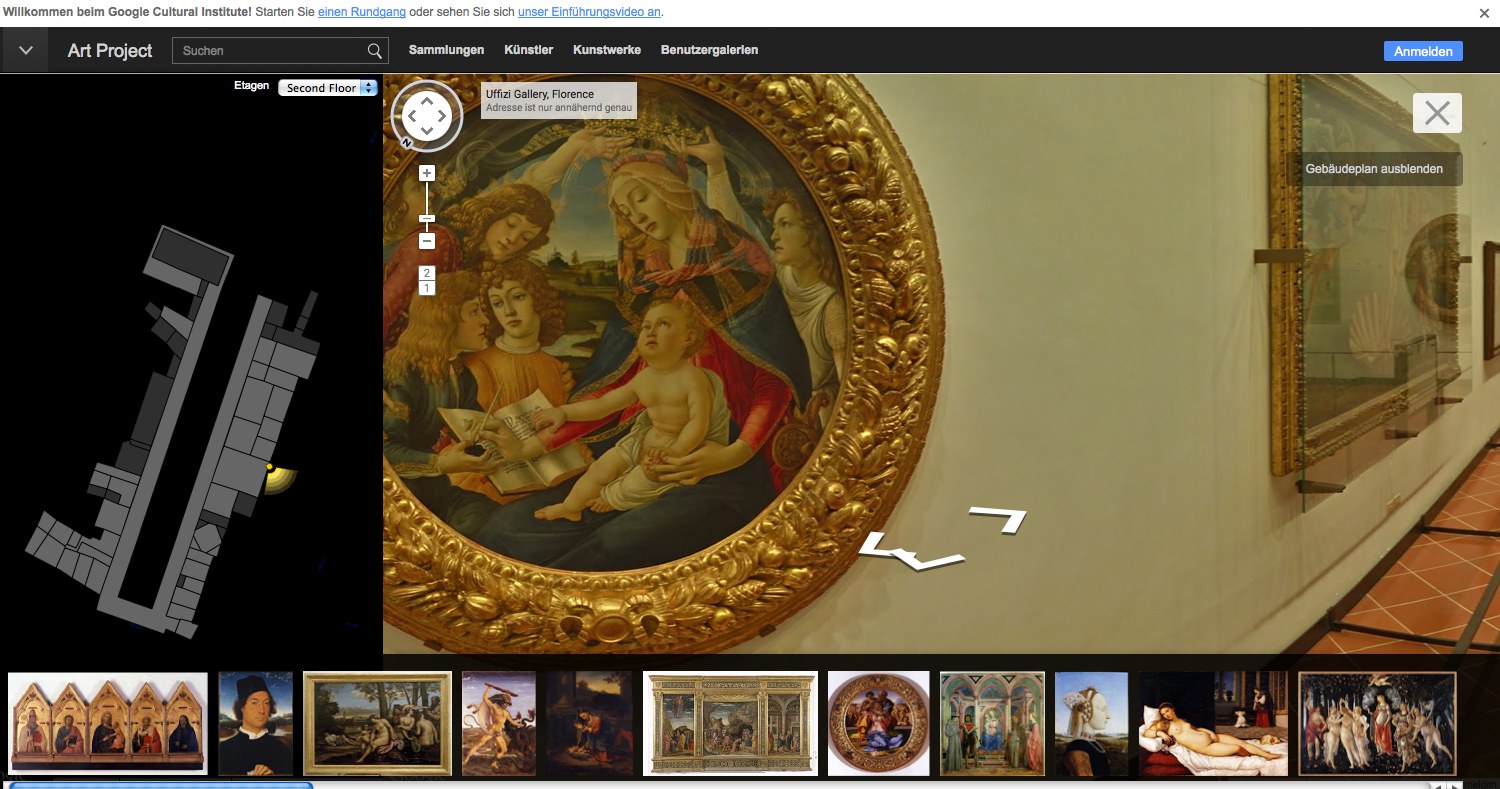Pan up using the navigation compass arrow
Viewport: 1500px width, 789px height.
(427, 101)
